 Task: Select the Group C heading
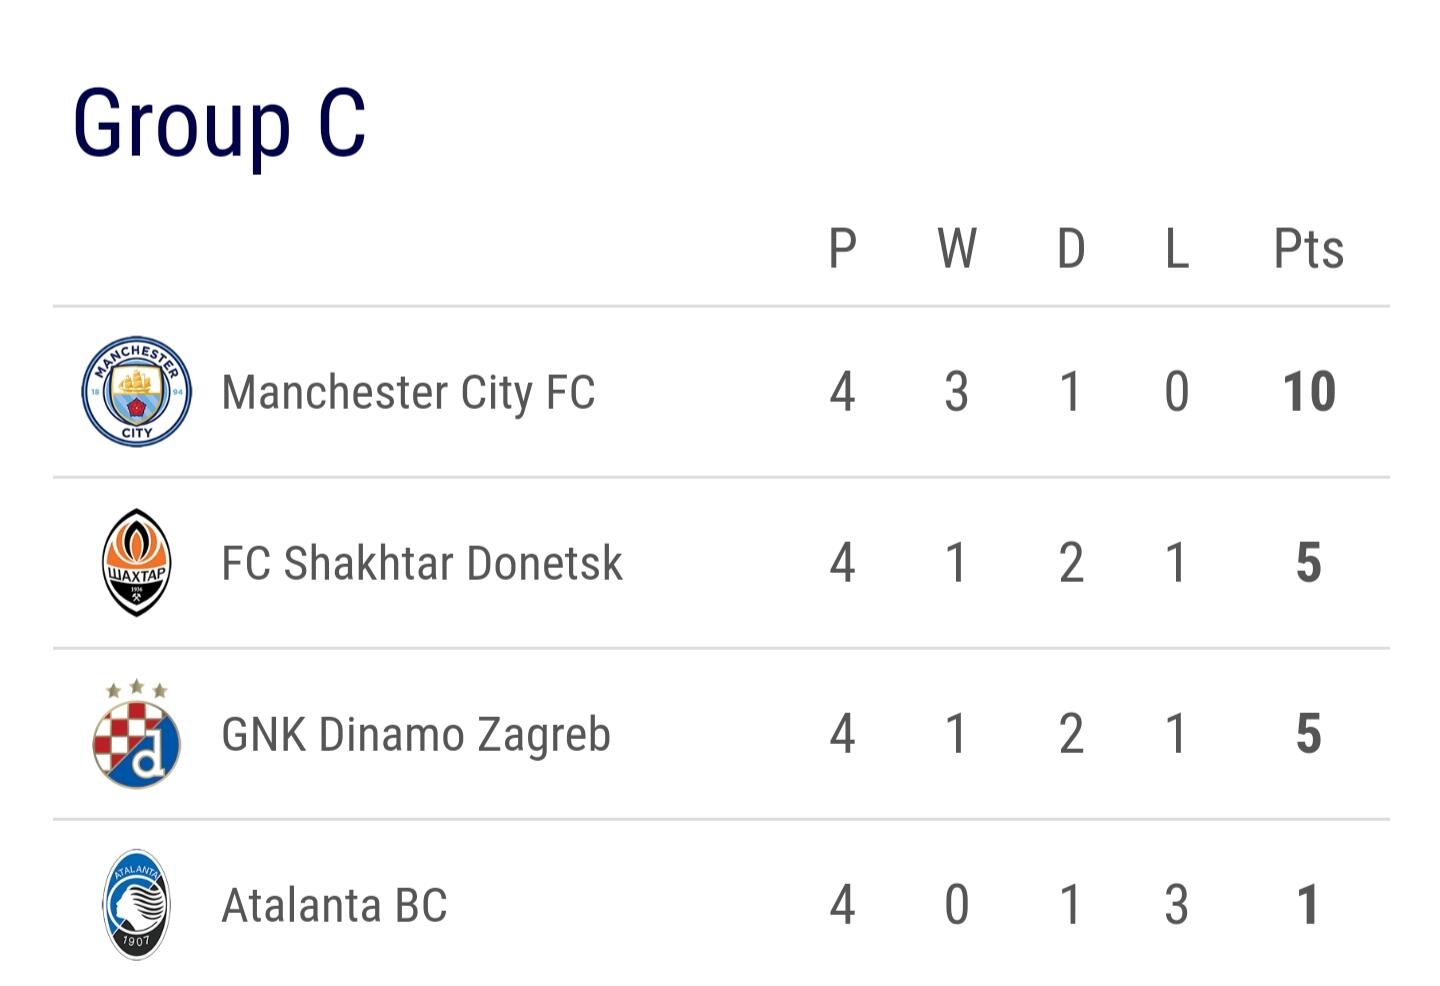[x=219, y=124]
